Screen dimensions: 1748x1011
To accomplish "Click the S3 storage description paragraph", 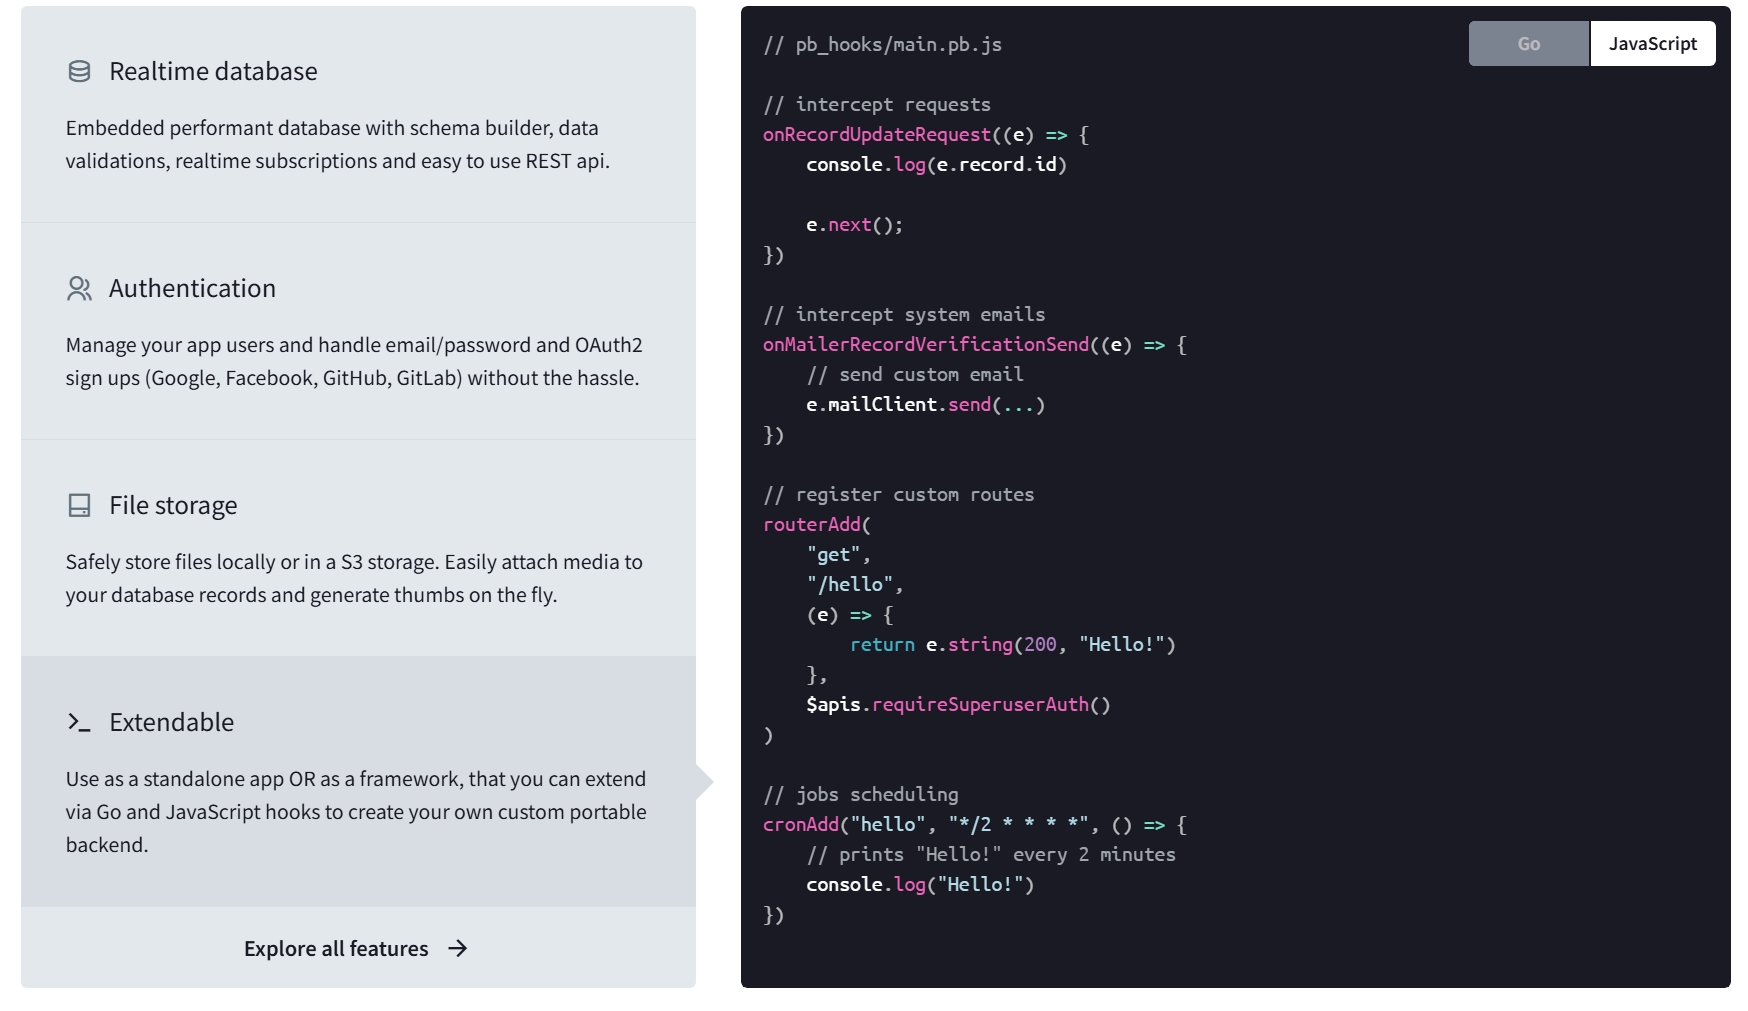I will [354, 578].
